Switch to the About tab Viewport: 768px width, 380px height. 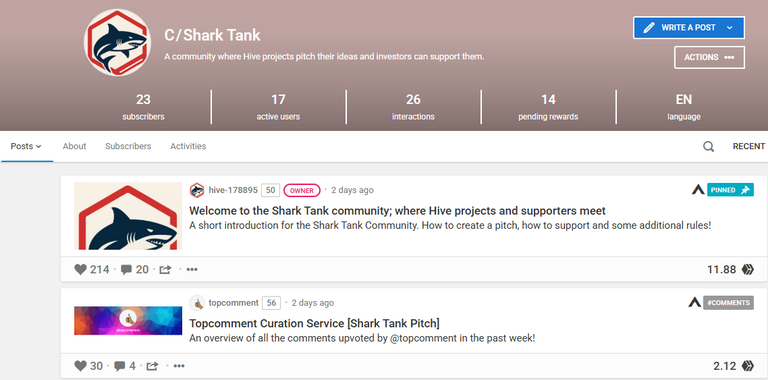74,146
